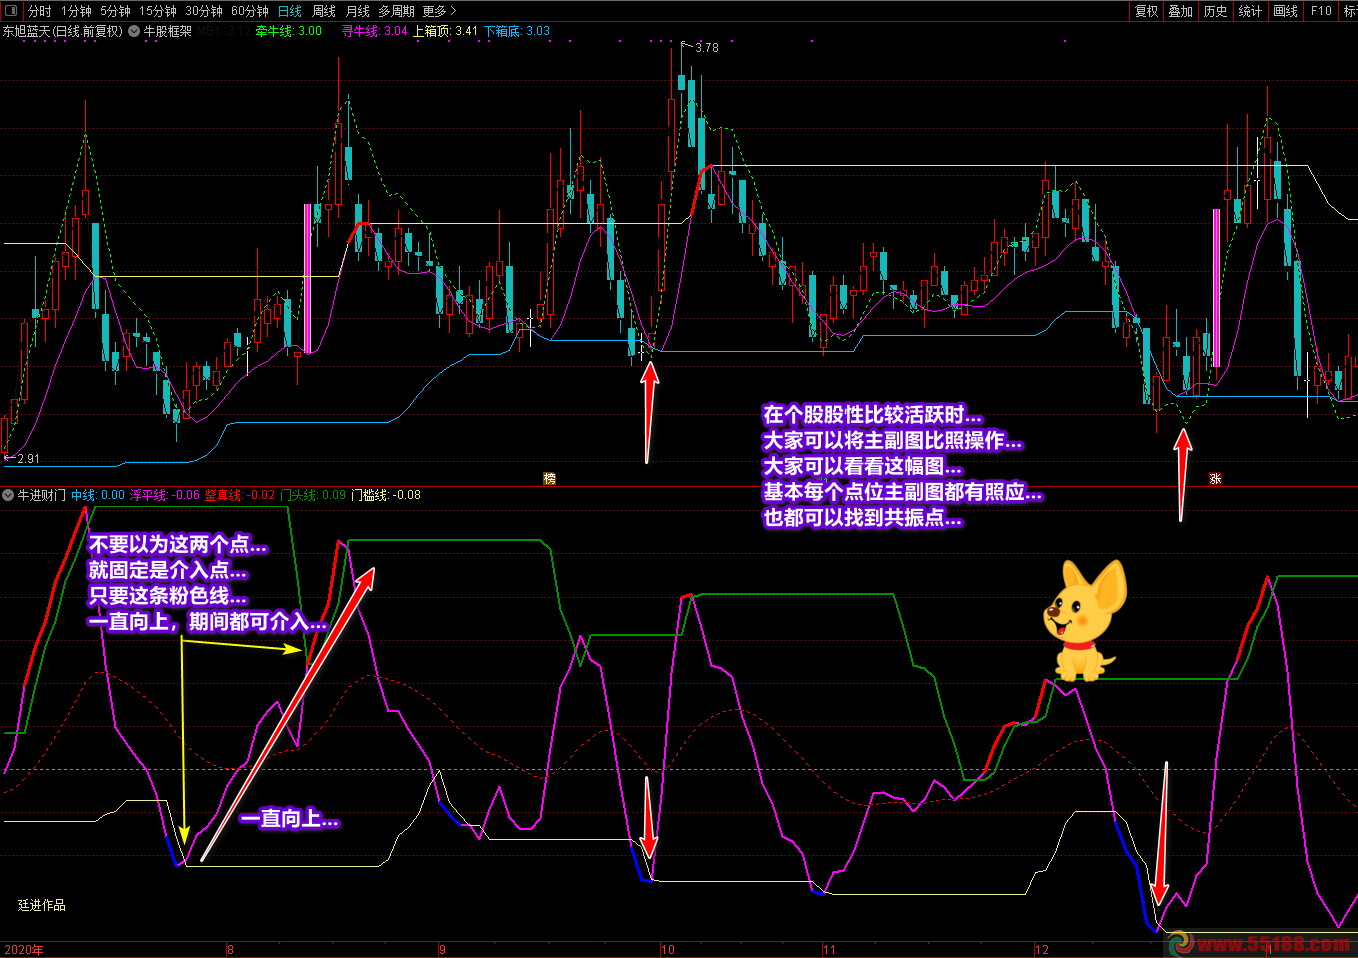Click the 门头线: 0.09 sub-indicator value

(313, 495)
